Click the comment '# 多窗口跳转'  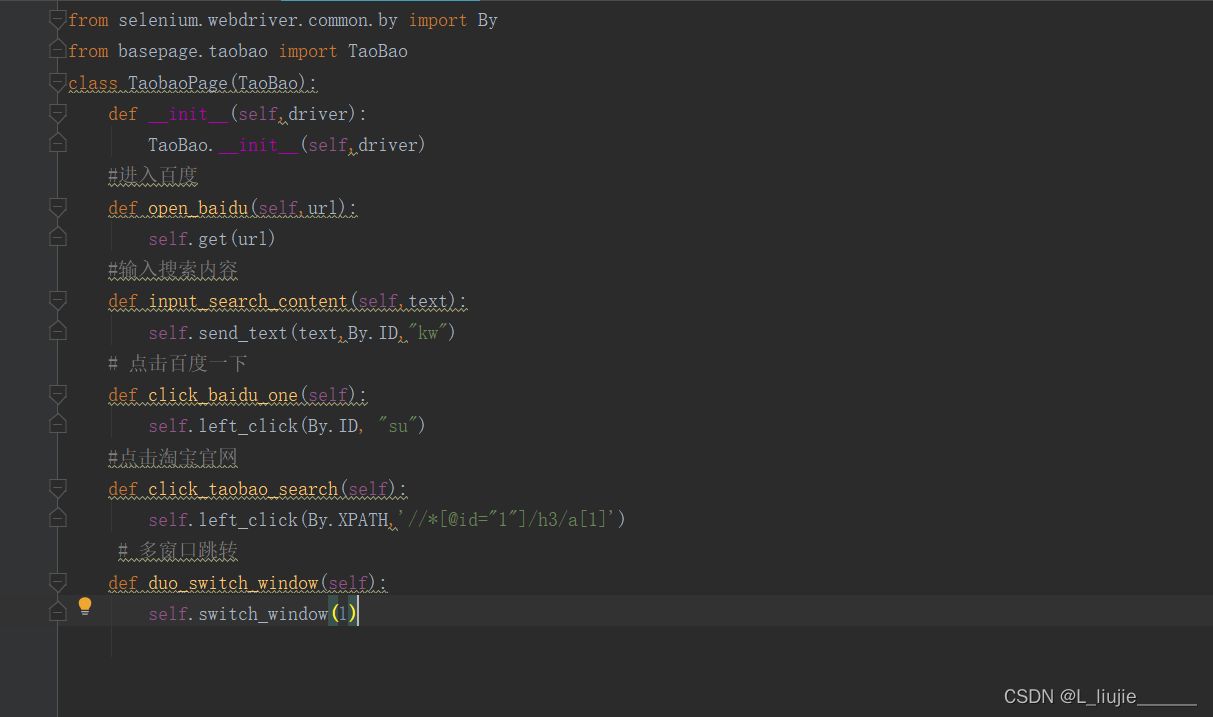click(178, 551)
